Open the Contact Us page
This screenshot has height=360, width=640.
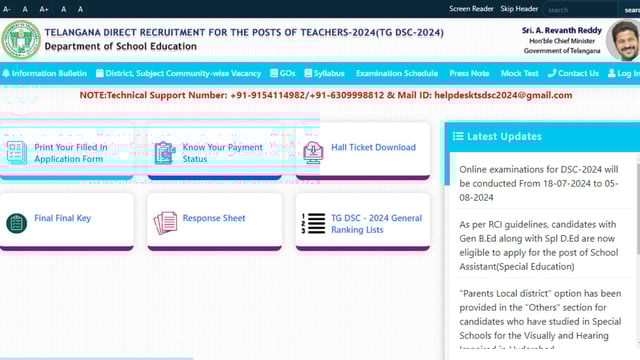tap(573, 73)
